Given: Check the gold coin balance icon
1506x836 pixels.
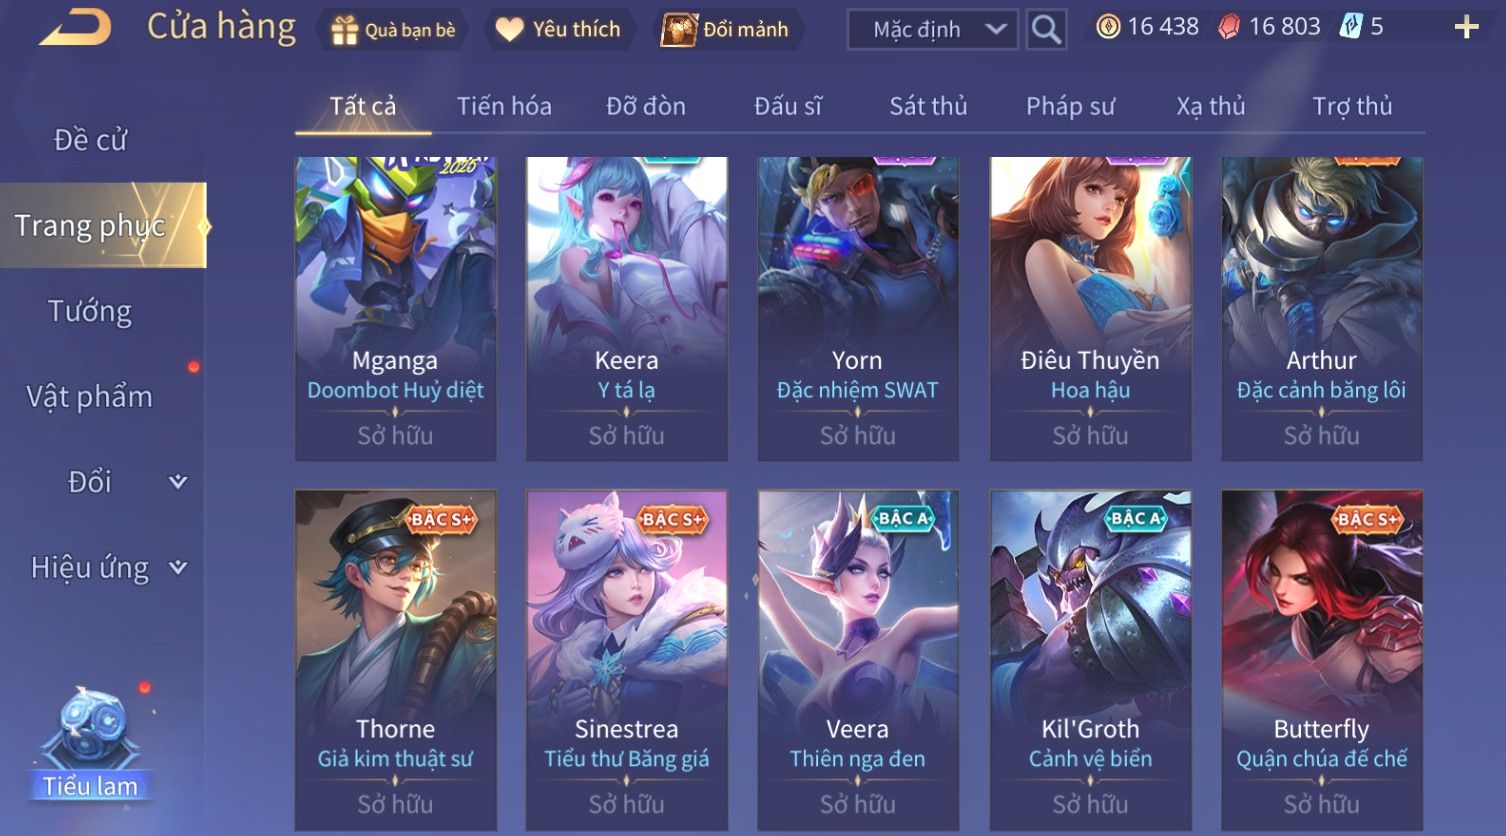Looking at the screenshot, I should tap(1108, 27).
